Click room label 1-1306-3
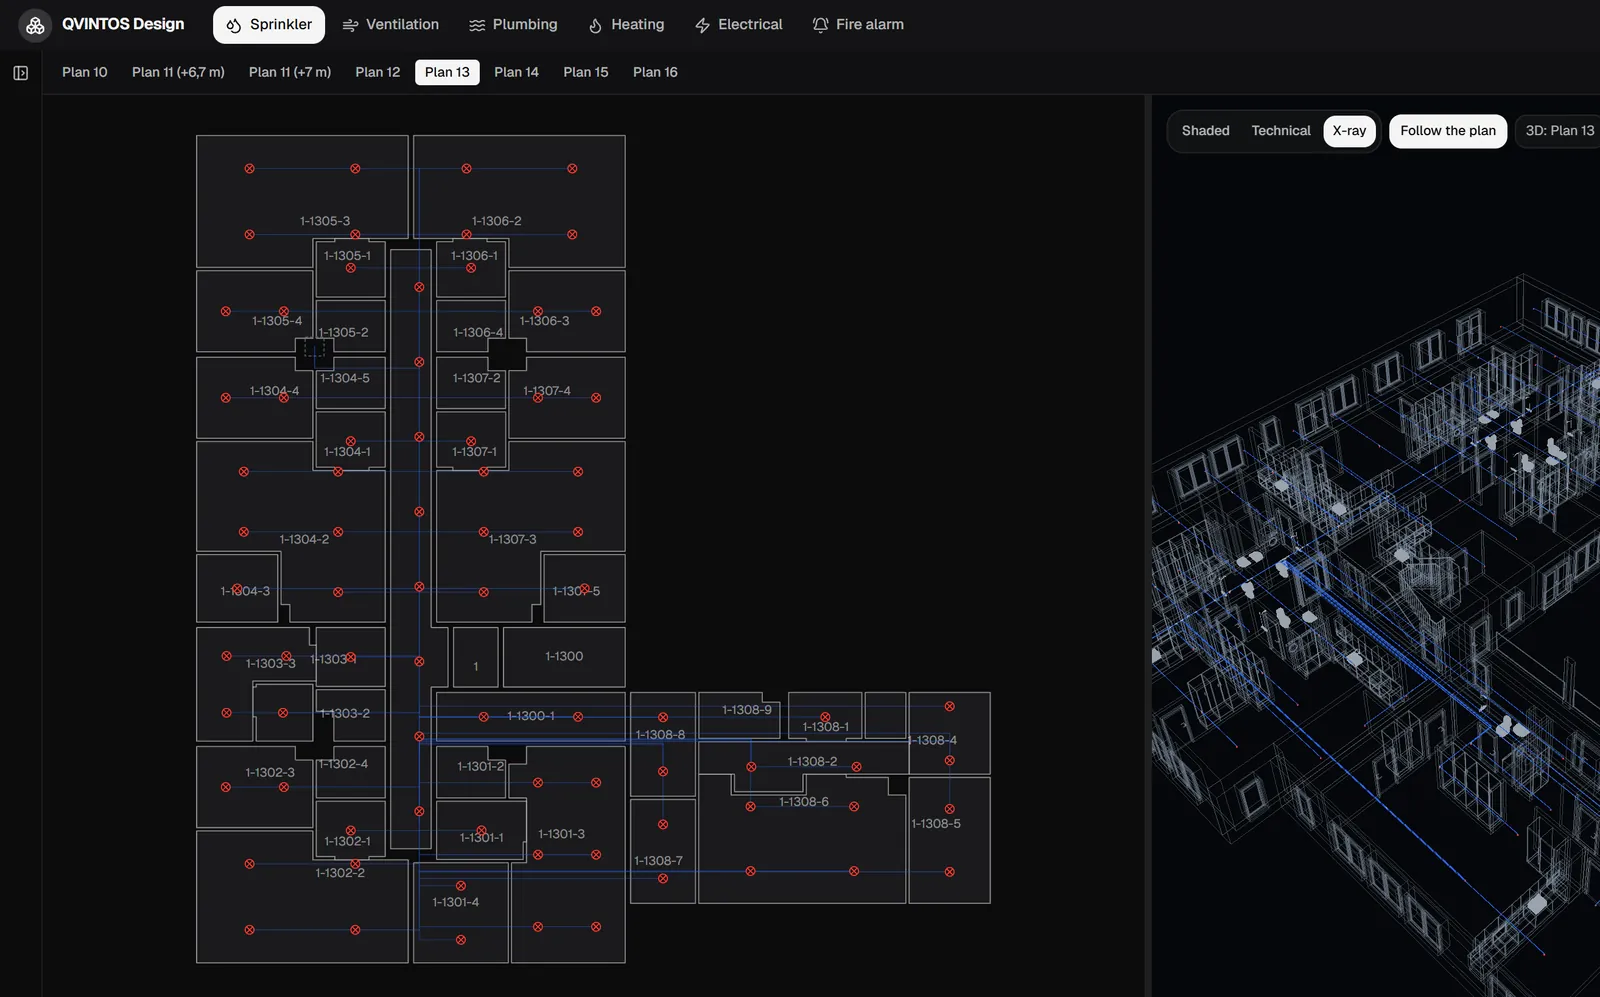The height and width of the screenshot is (997, 1600). tap(544, 321)
